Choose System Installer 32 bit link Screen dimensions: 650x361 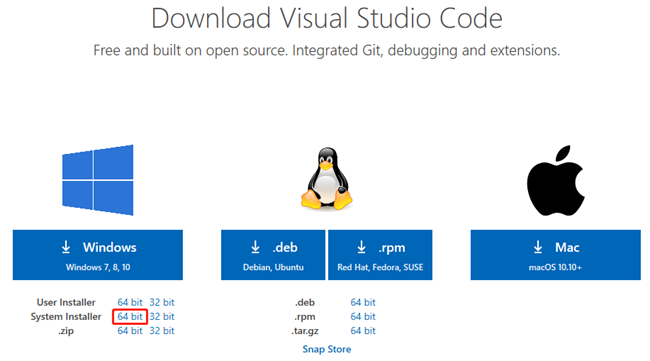coord(162,317)
